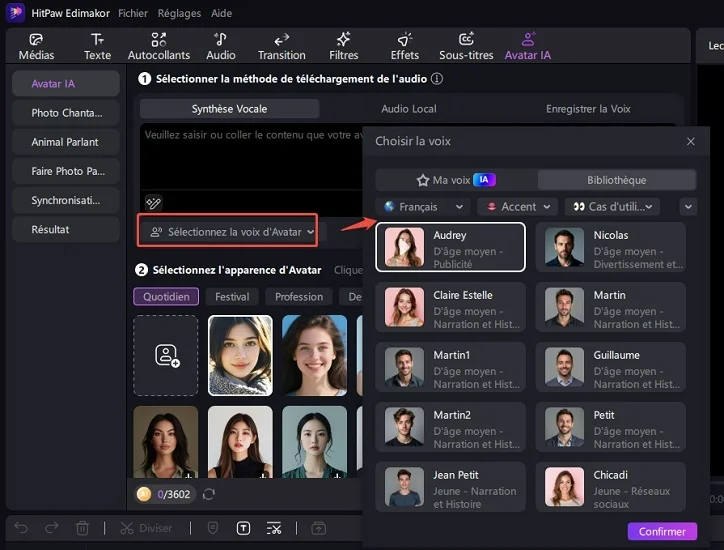
Task: Click the add custom avatar tile
Action: (166, 355)
